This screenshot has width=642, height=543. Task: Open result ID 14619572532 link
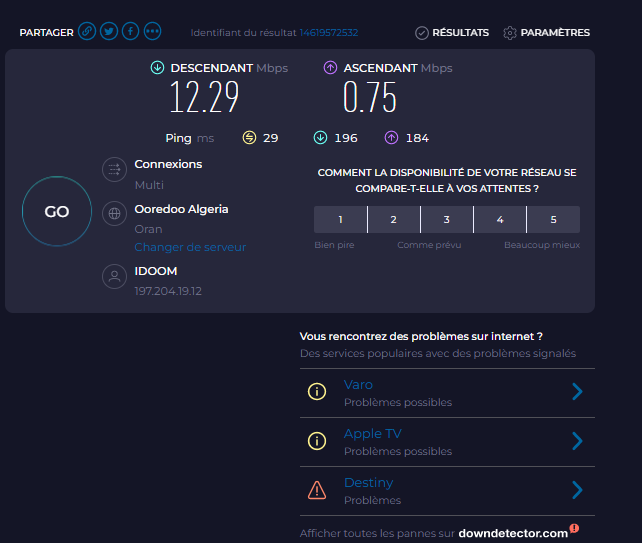328,33
